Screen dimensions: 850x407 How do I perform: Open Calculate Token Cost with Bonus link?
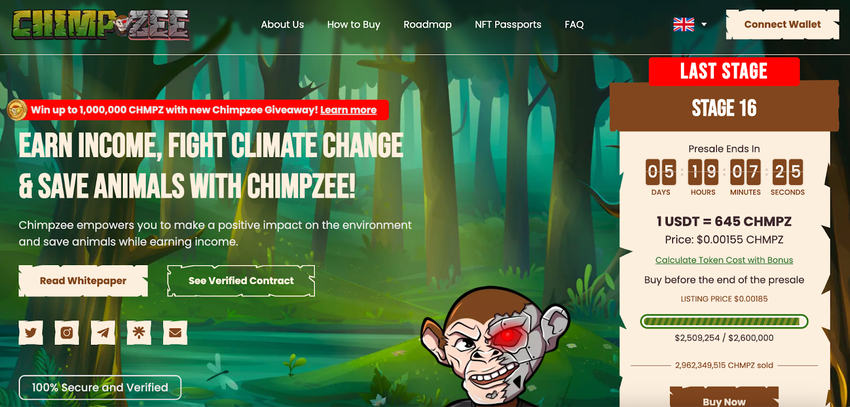click(724, 260)
